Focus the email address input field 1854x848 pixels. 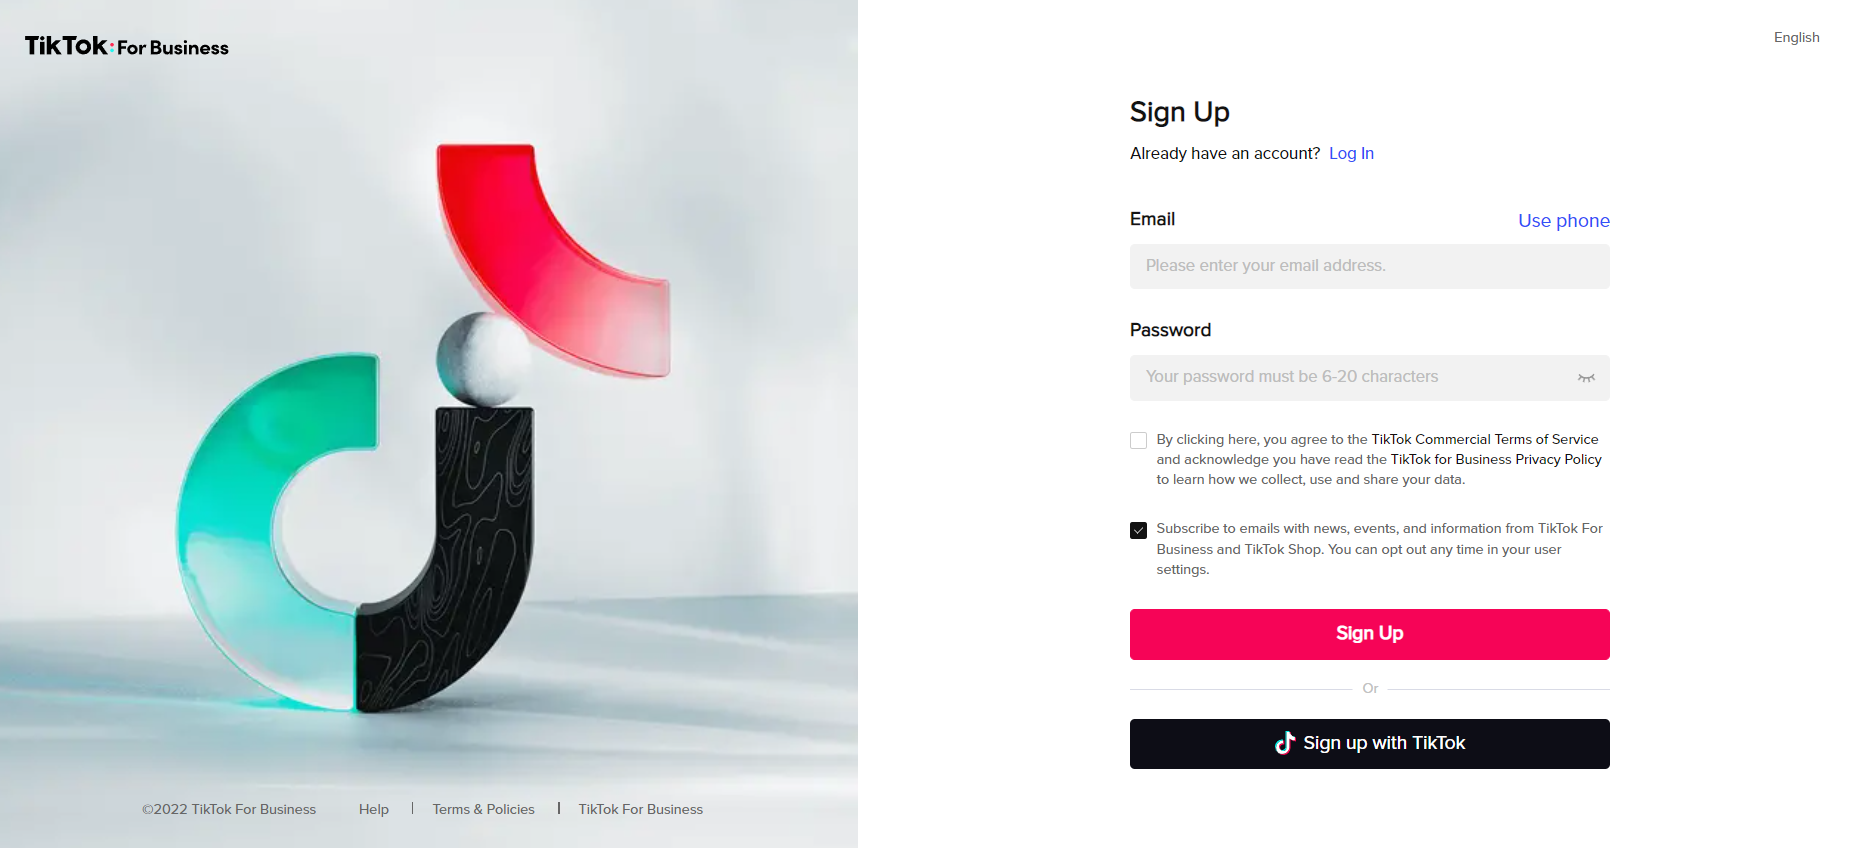point(1369,266)
